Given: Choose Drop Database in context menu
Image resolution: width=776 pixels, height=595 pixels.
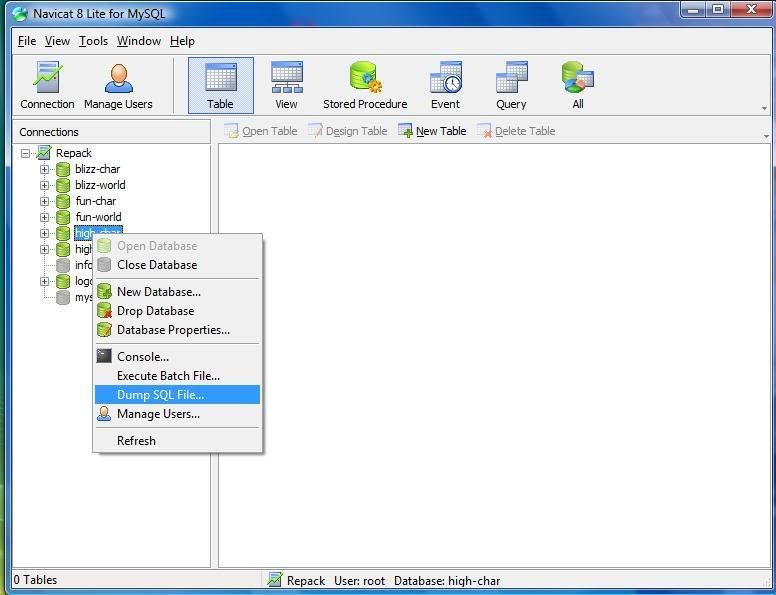Looking at the screenshot, I should pyautogui.click(x=177, y=311).
